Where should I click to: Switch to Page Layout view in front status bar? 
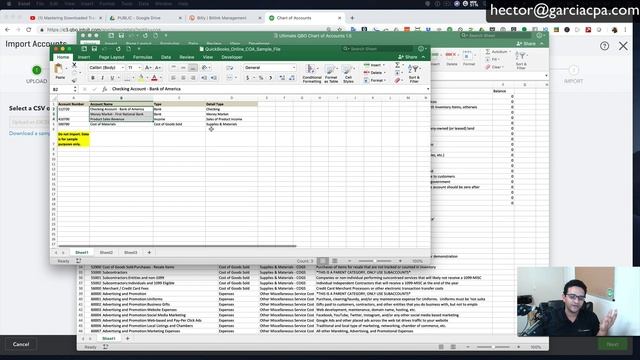point(335,261)
